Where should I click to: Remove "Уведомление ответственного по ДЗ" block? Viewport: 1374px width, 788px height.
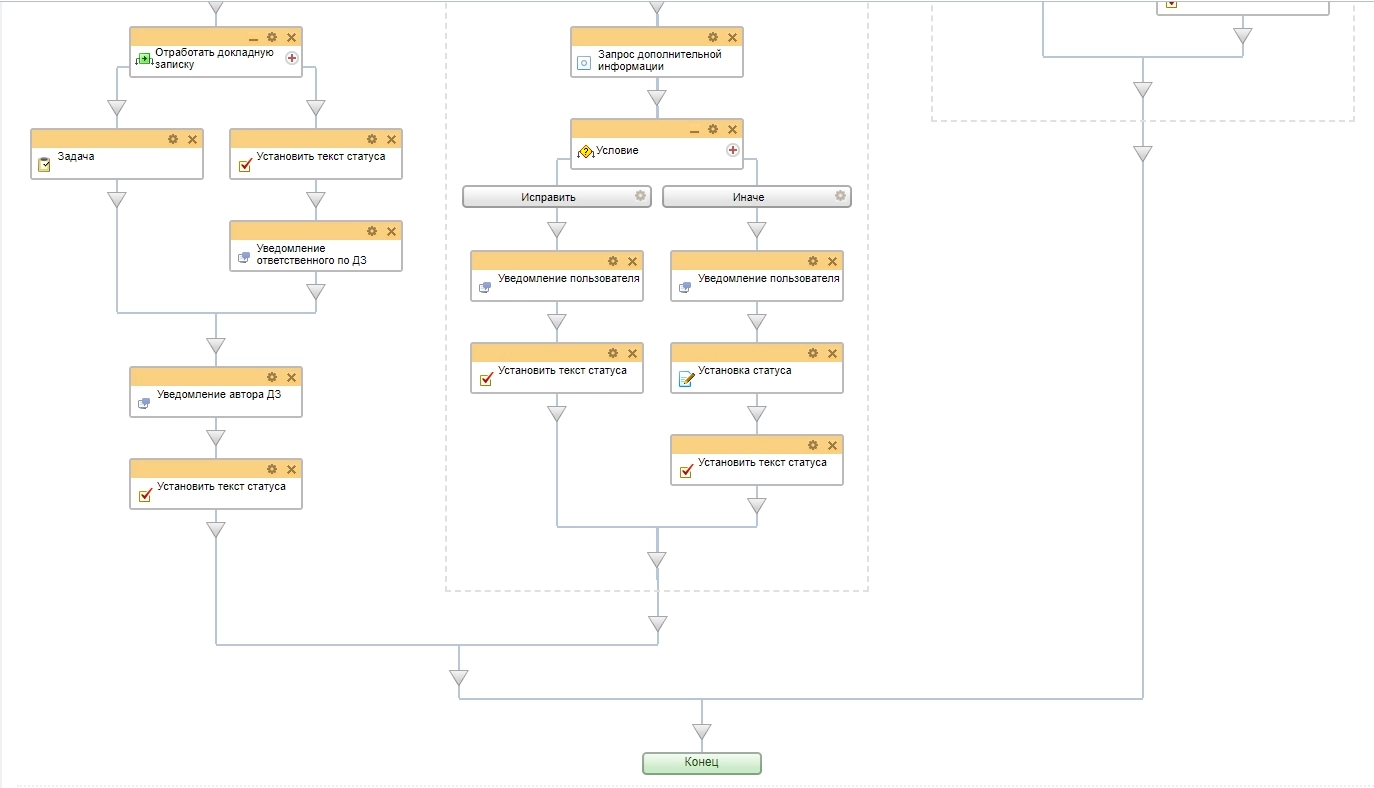(391, 232)
